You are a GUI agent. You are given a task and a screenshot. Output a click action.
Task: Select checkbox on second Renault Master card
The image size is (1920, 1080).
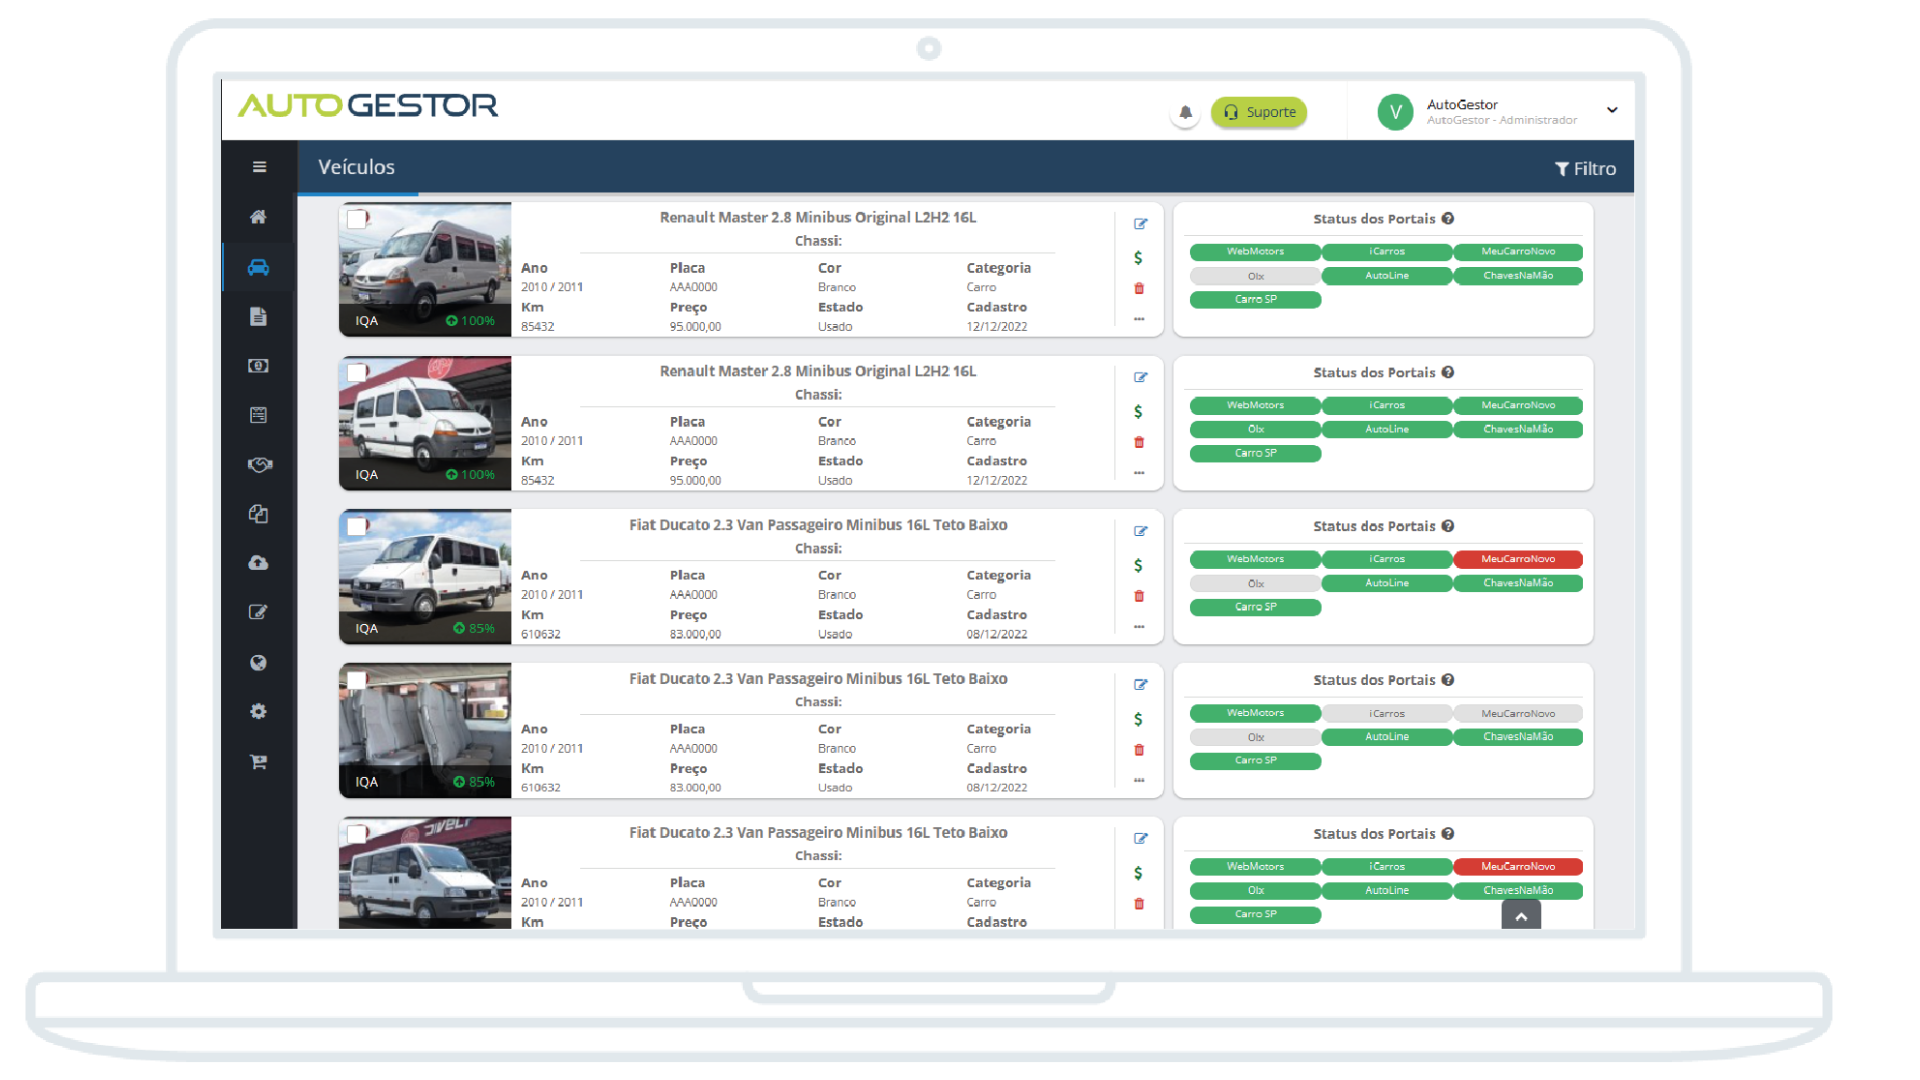(x=357, y=372)
